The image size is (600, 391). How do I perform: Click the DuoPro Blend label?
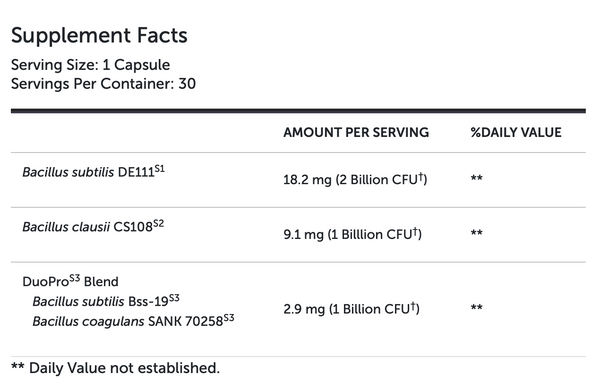tap(70, 281)
